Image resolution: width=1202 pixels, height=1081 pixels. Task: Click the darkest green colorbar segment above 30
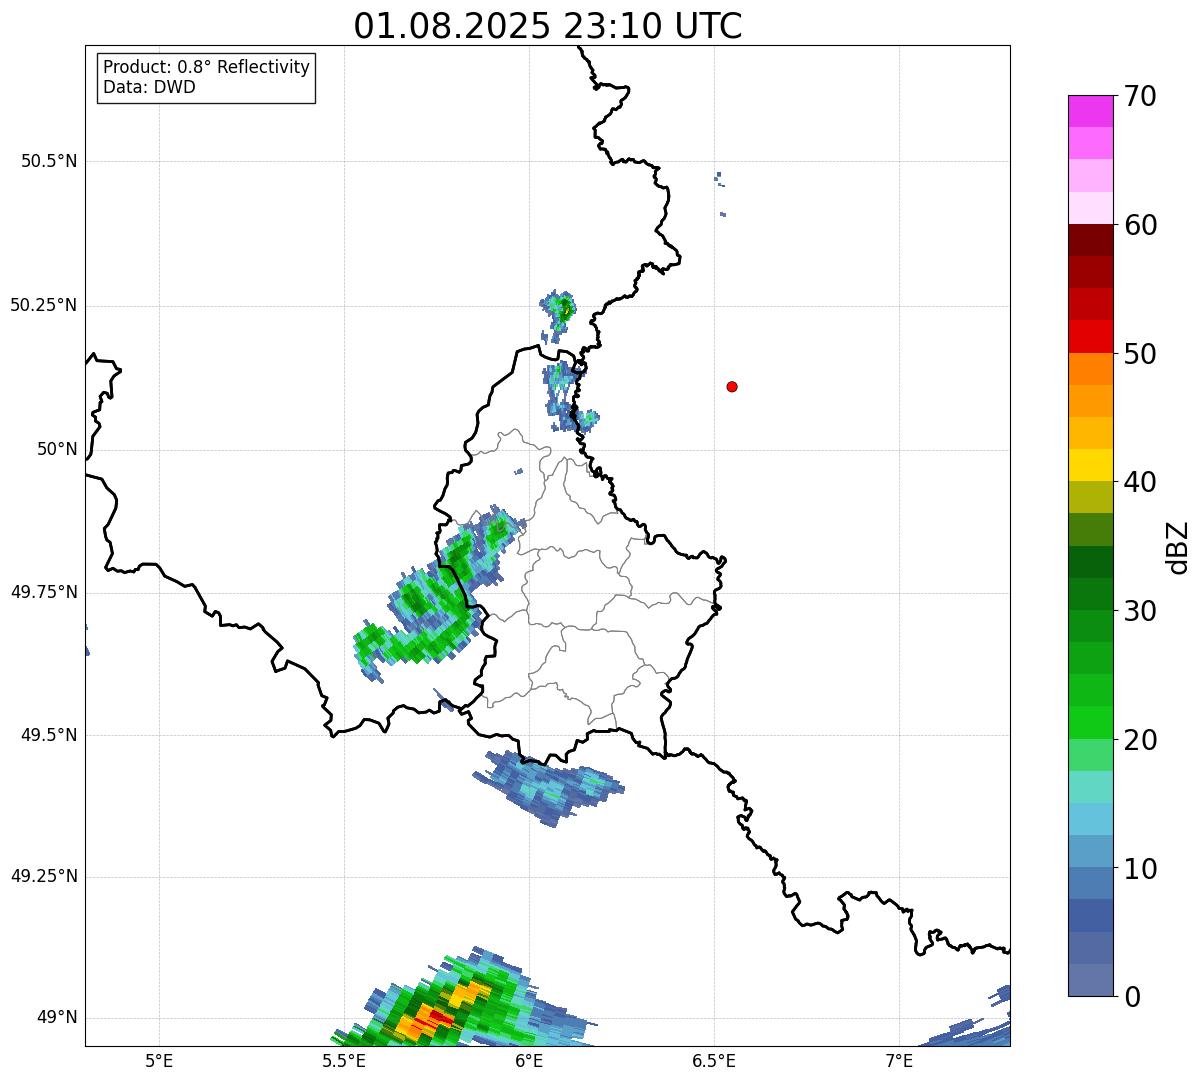click(x=1090, y=562)
